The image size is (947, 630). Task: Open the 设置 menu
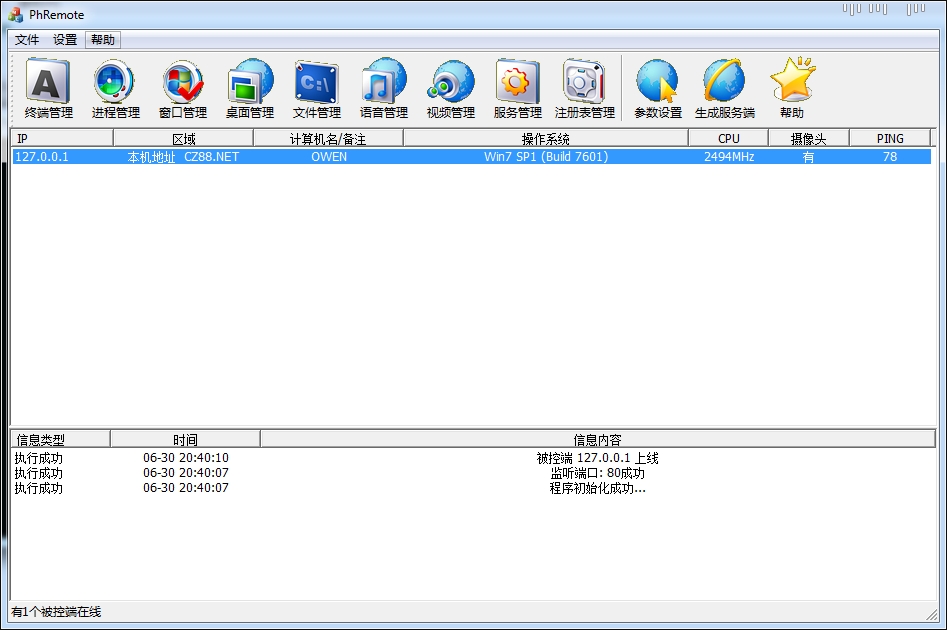tap(65, 40)
